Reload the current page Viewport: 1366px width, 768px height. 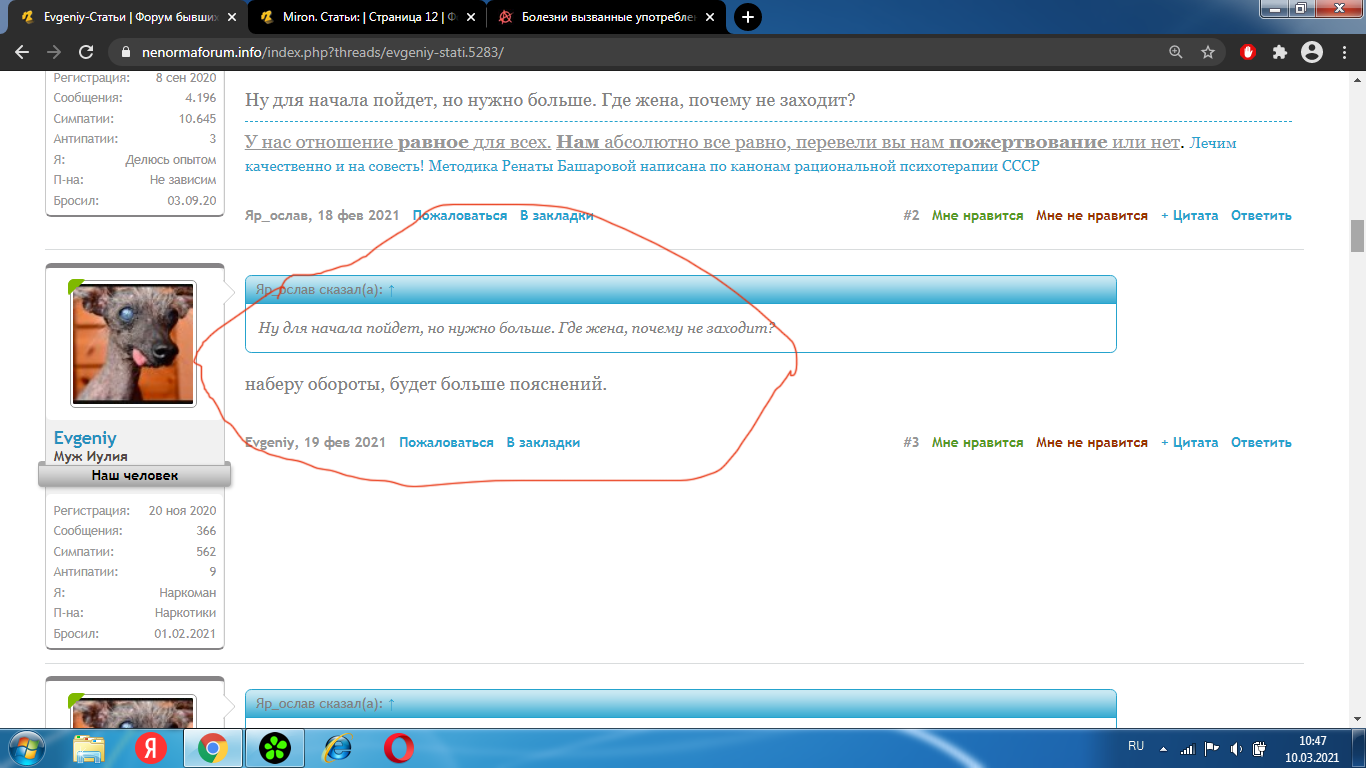click(x=86, y=52)
